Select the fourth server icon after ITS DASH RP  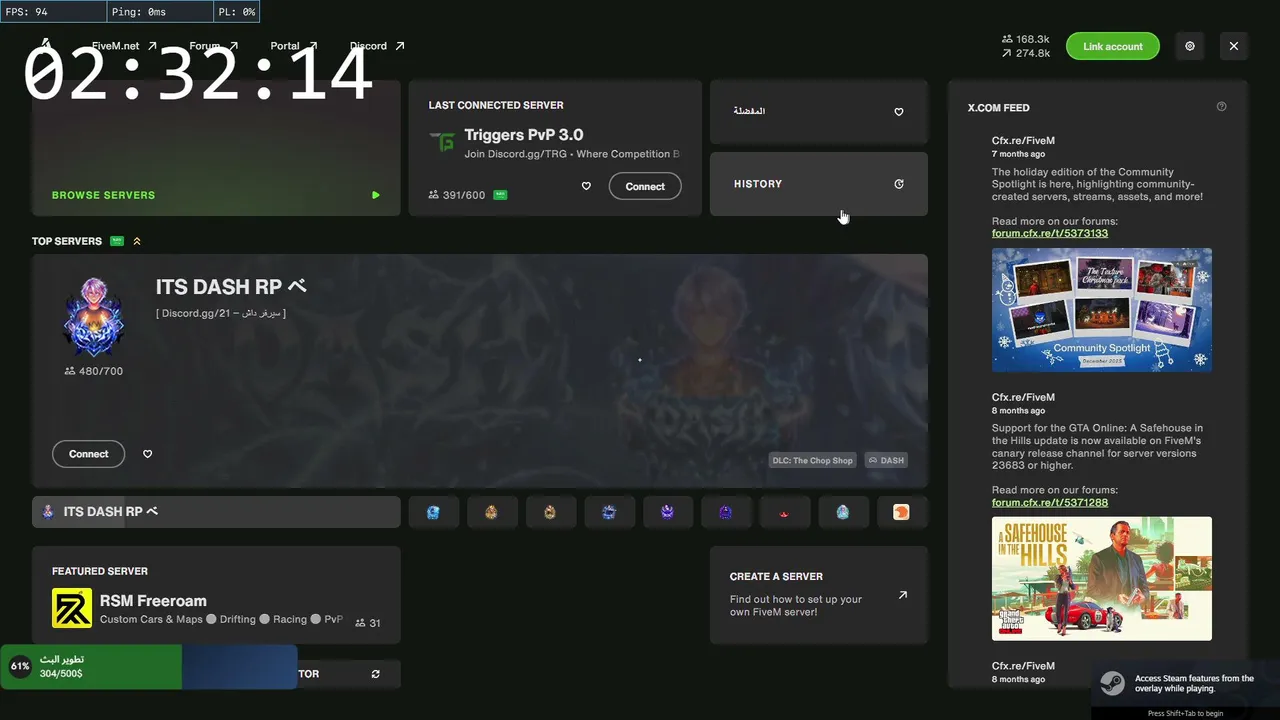pos(609,512)
